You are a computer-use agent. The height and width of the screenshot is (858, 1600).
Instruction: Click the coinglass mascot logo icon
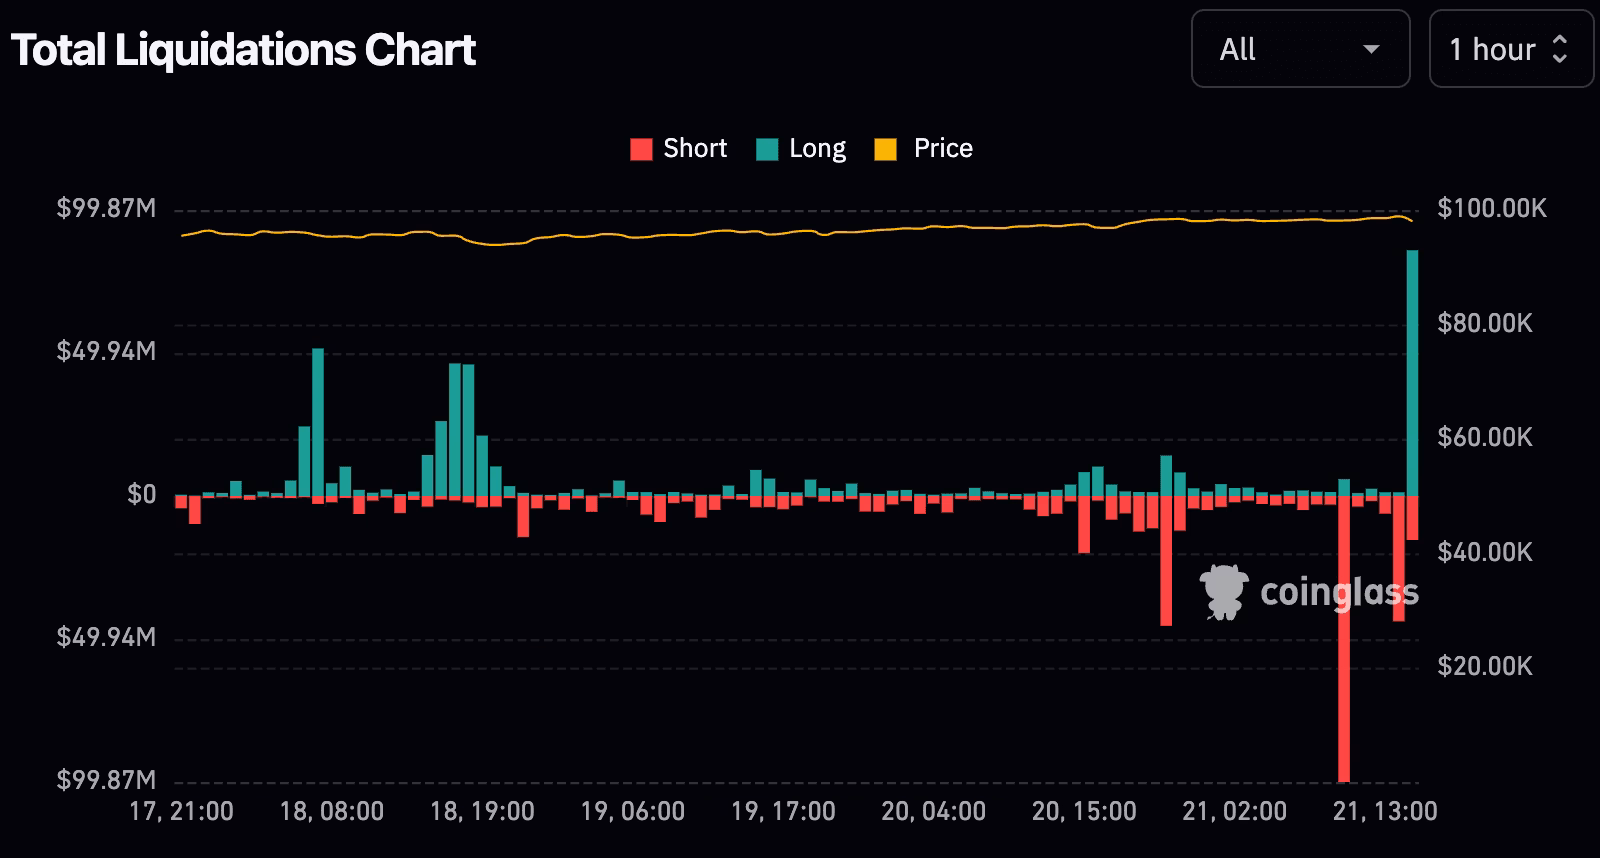tap(1223, 592)
